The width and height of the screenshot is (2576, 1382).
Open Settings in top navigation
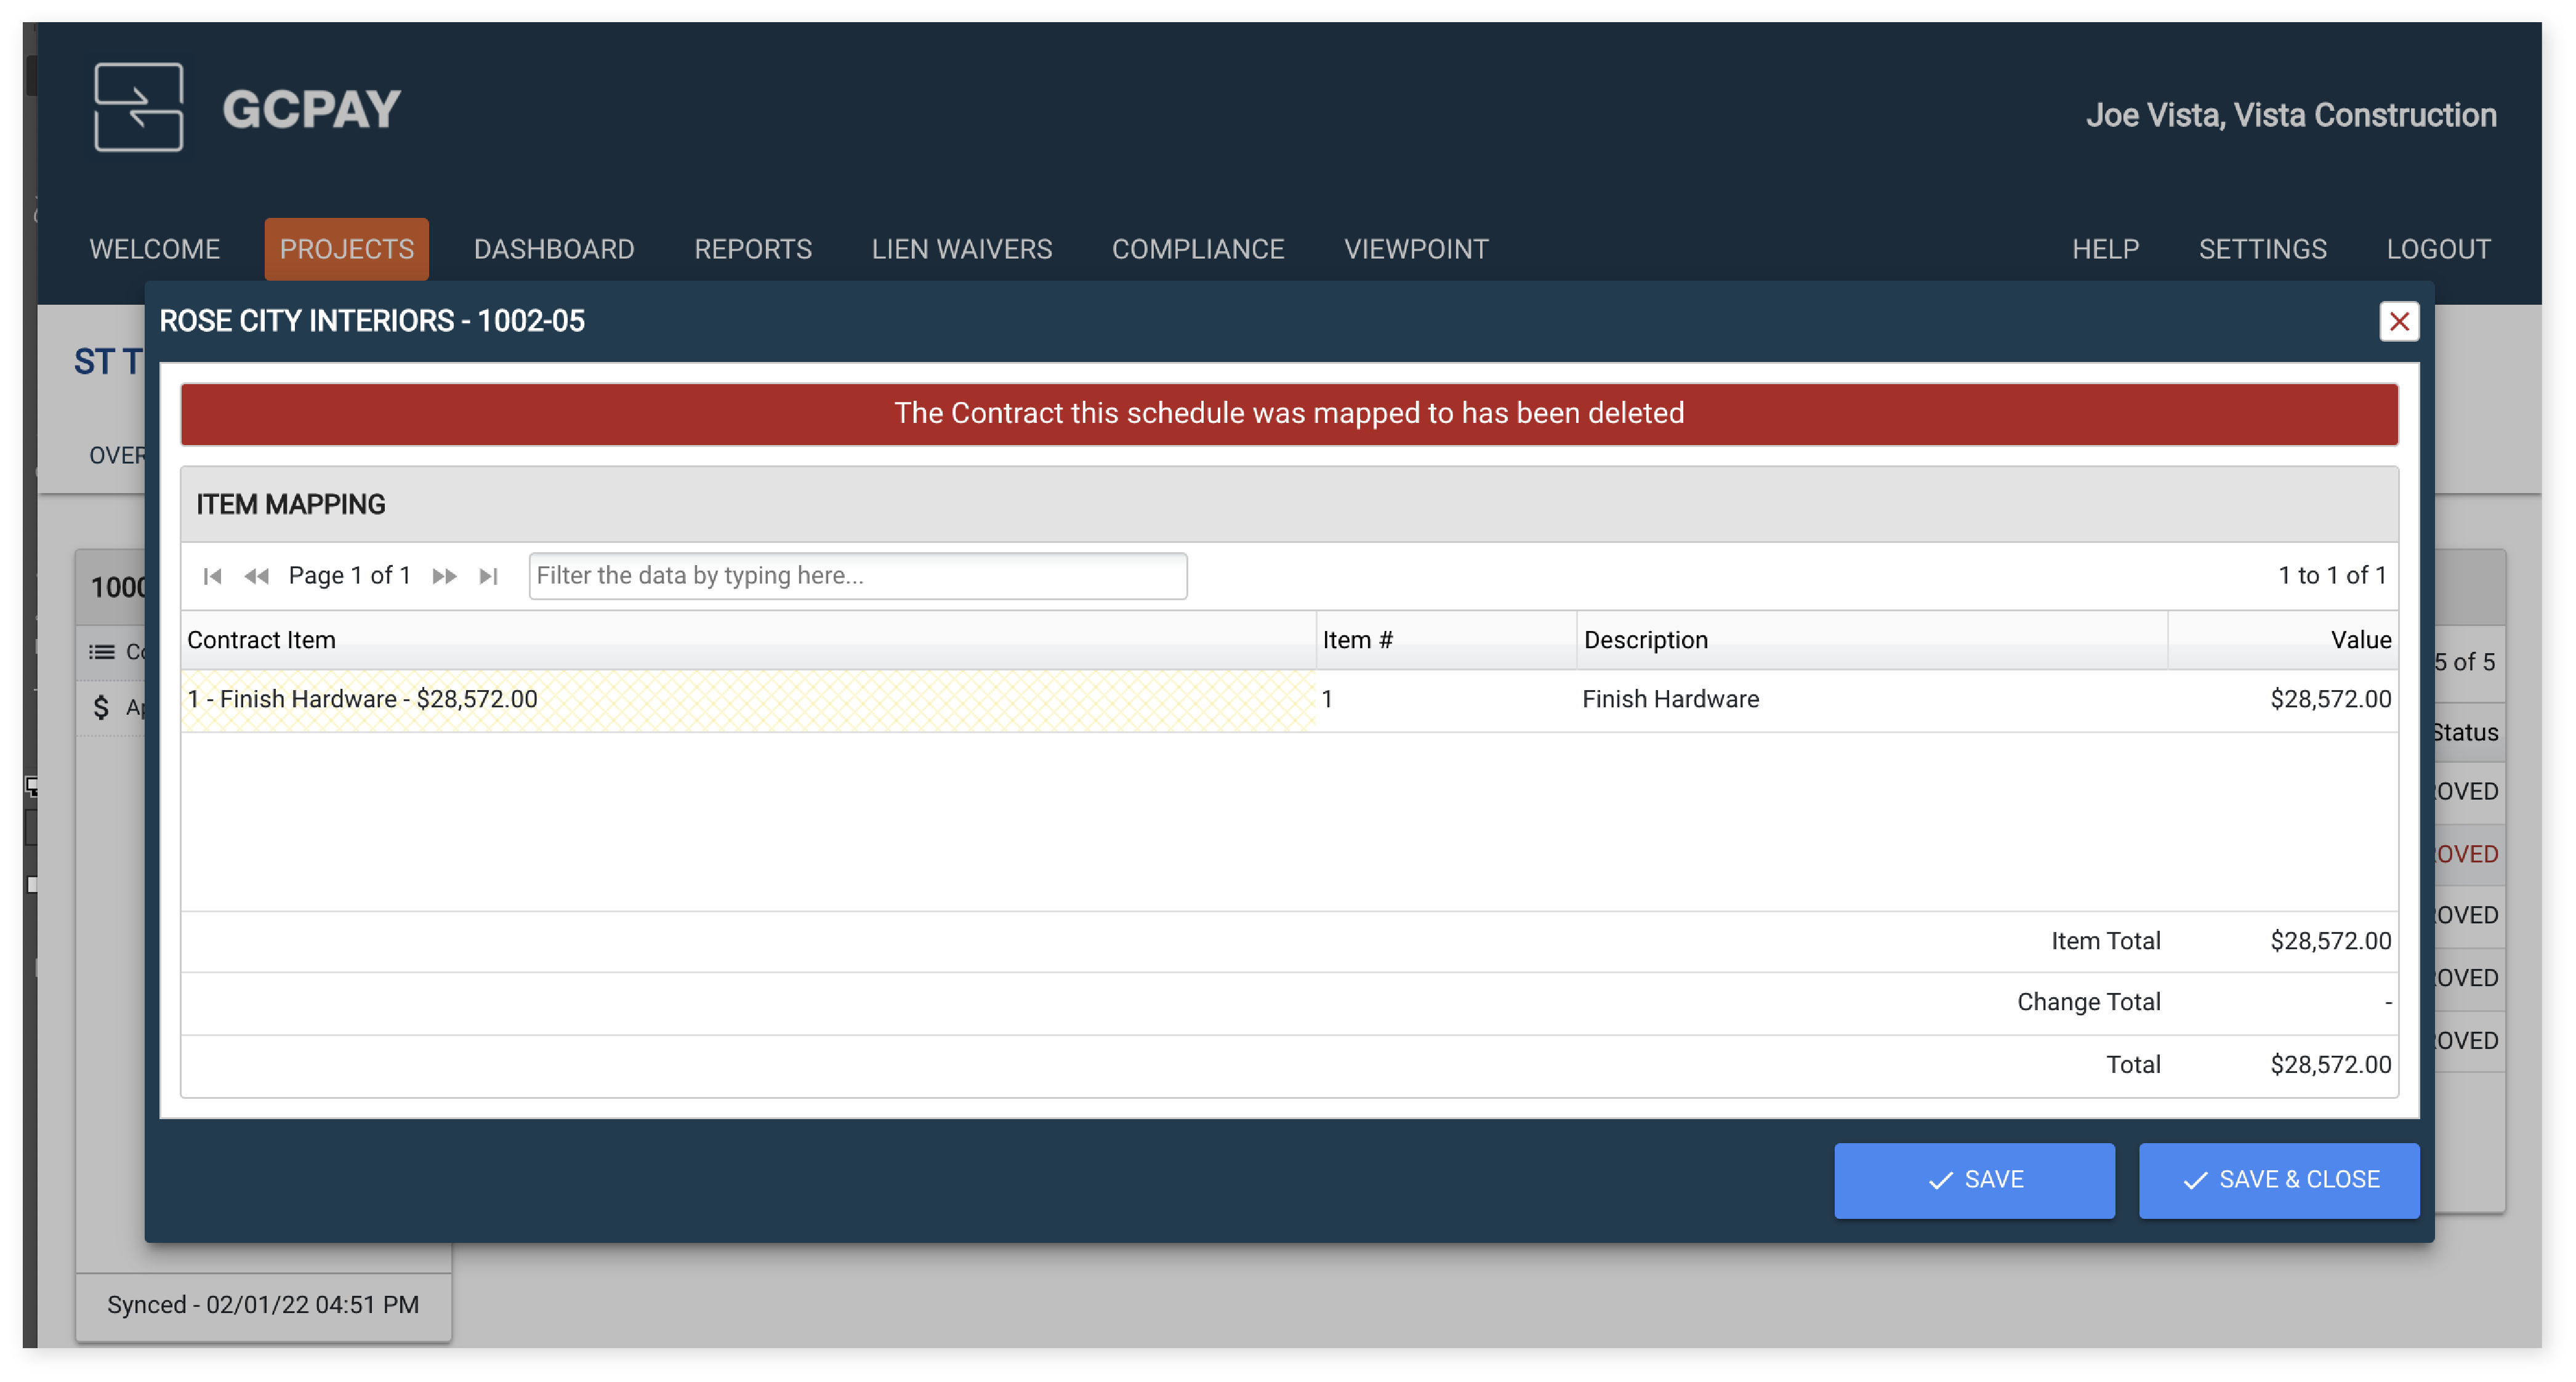pos(2262,249)
